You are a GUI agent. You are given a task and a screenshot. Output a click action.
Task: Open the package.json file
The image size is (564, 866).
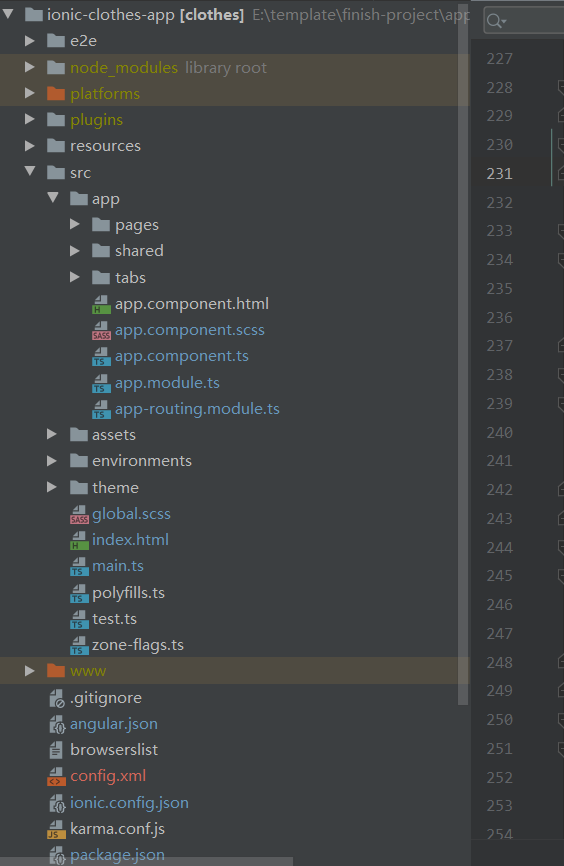tap(117, 855)
